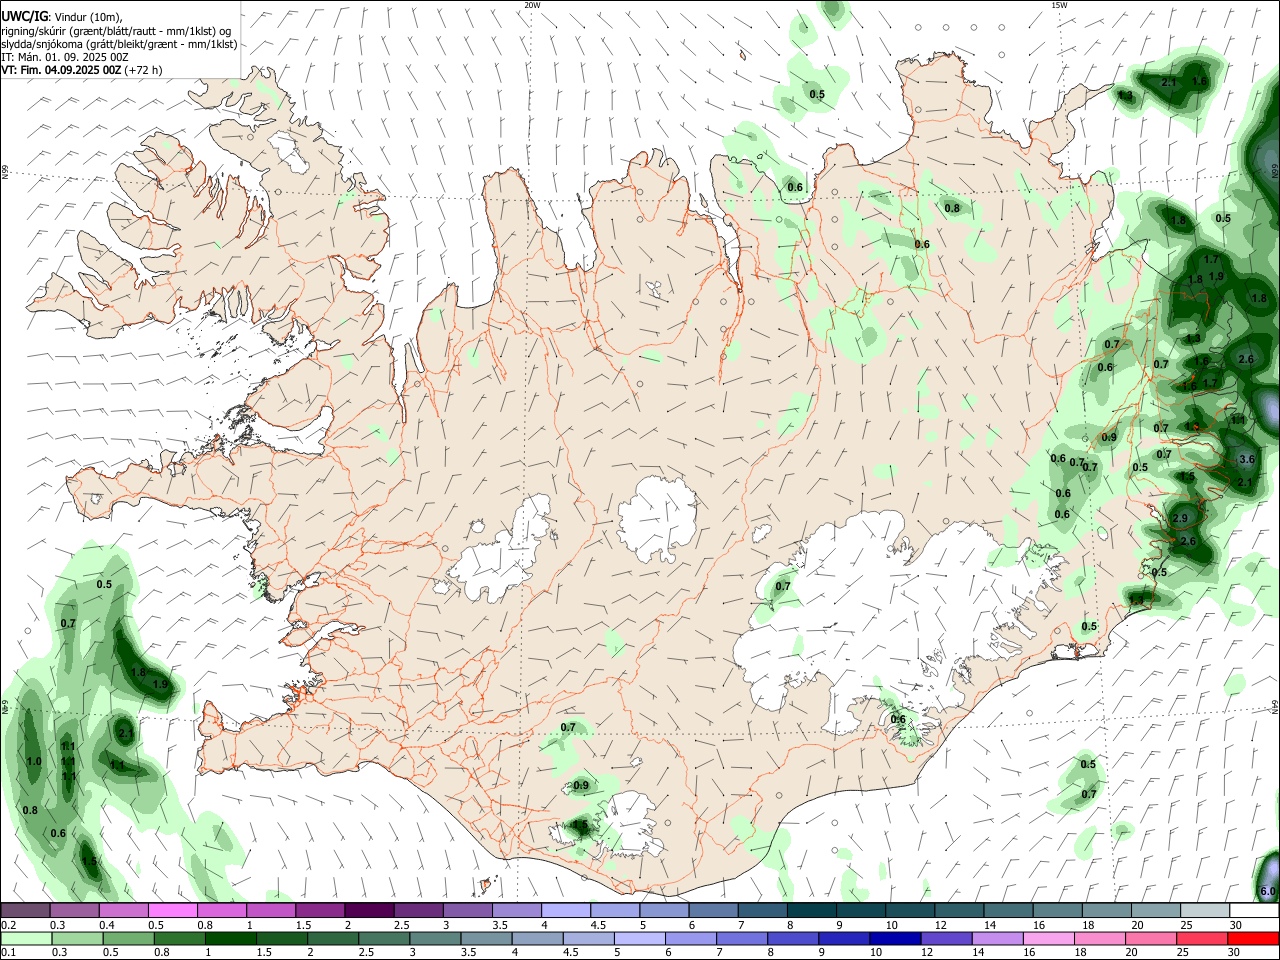Click the '0.1' tick label under the rain scale
Viewport: 1280px width, 960px height.
[9, 953]
